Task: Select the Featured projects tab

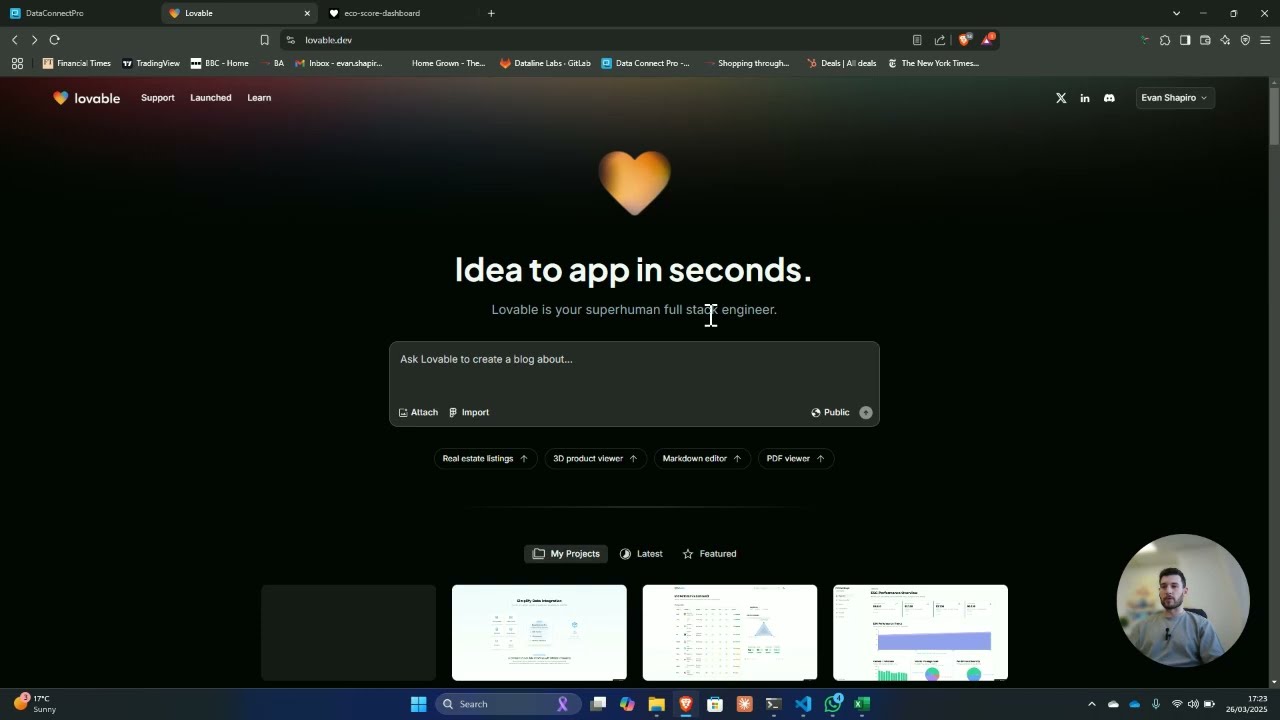Action: (x=709, y=554)
